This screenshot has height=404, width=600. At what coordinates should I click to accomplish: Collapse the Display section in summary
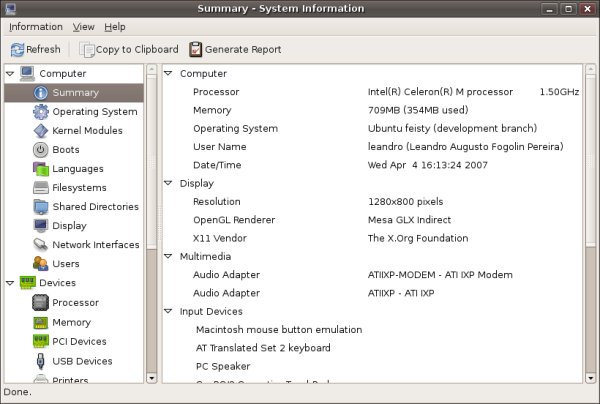(168, 183)
